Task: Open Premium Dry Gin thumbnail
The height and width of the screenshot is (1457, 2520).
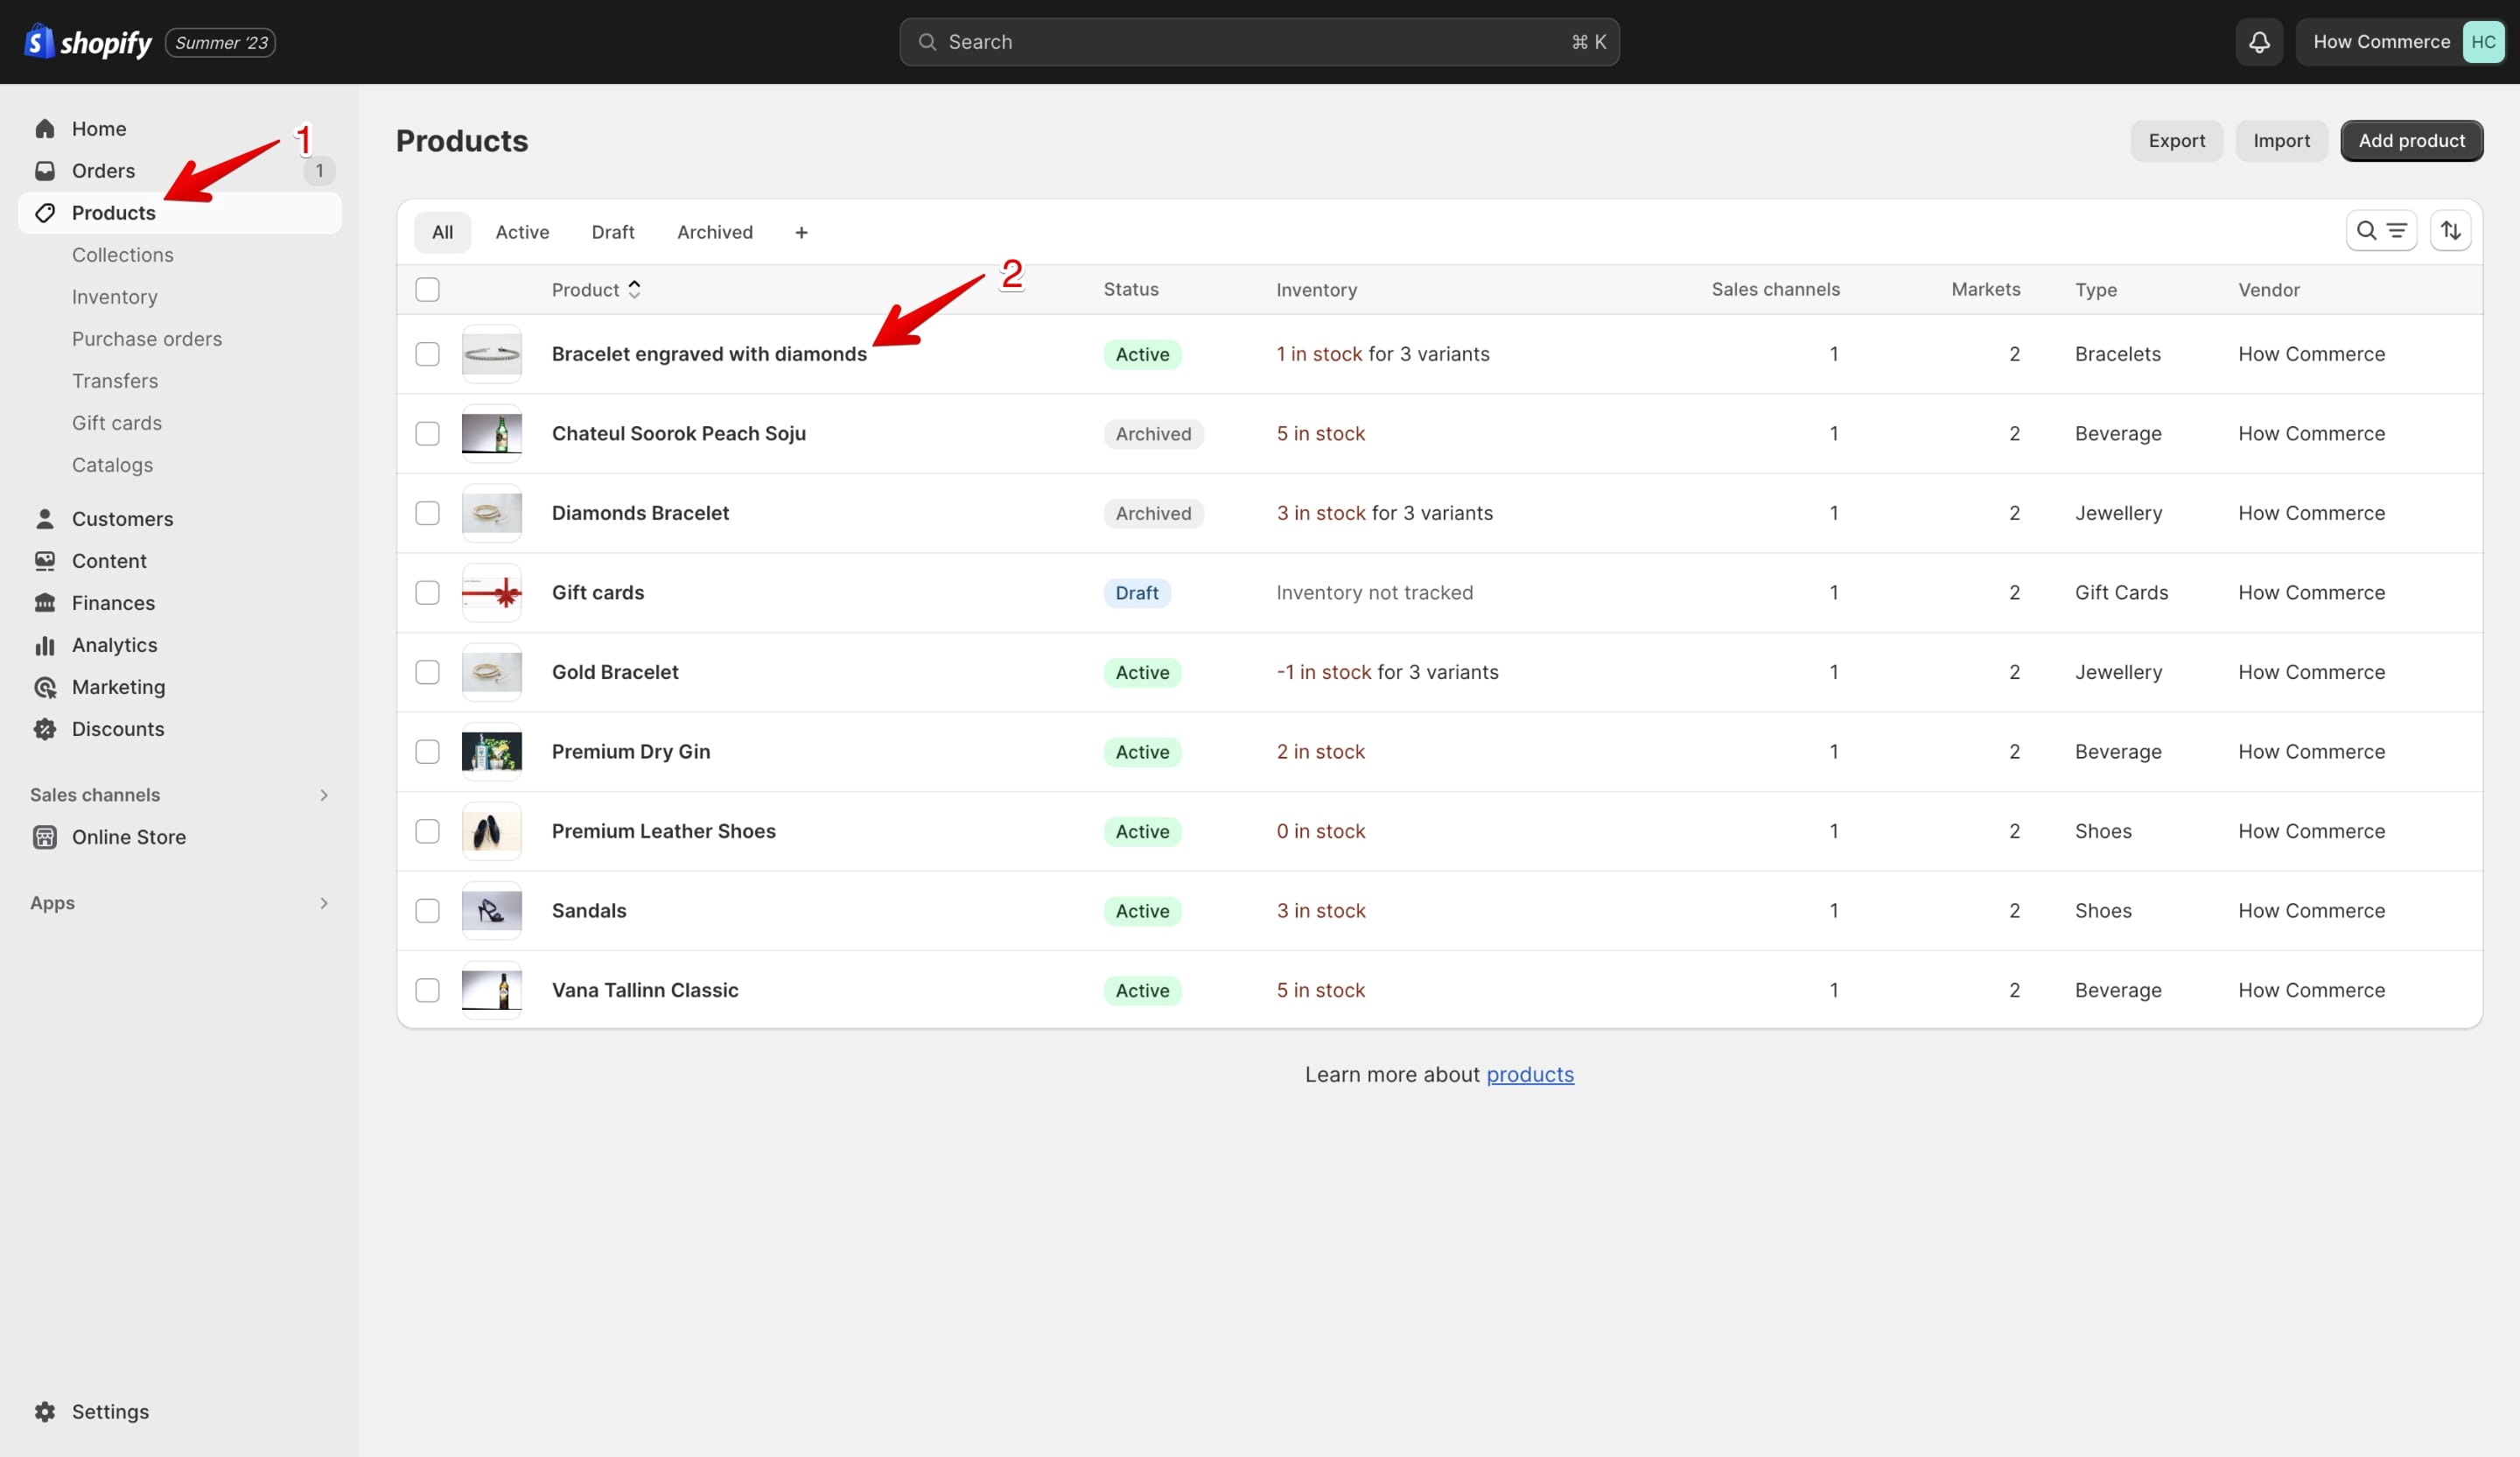Action: 492,752
